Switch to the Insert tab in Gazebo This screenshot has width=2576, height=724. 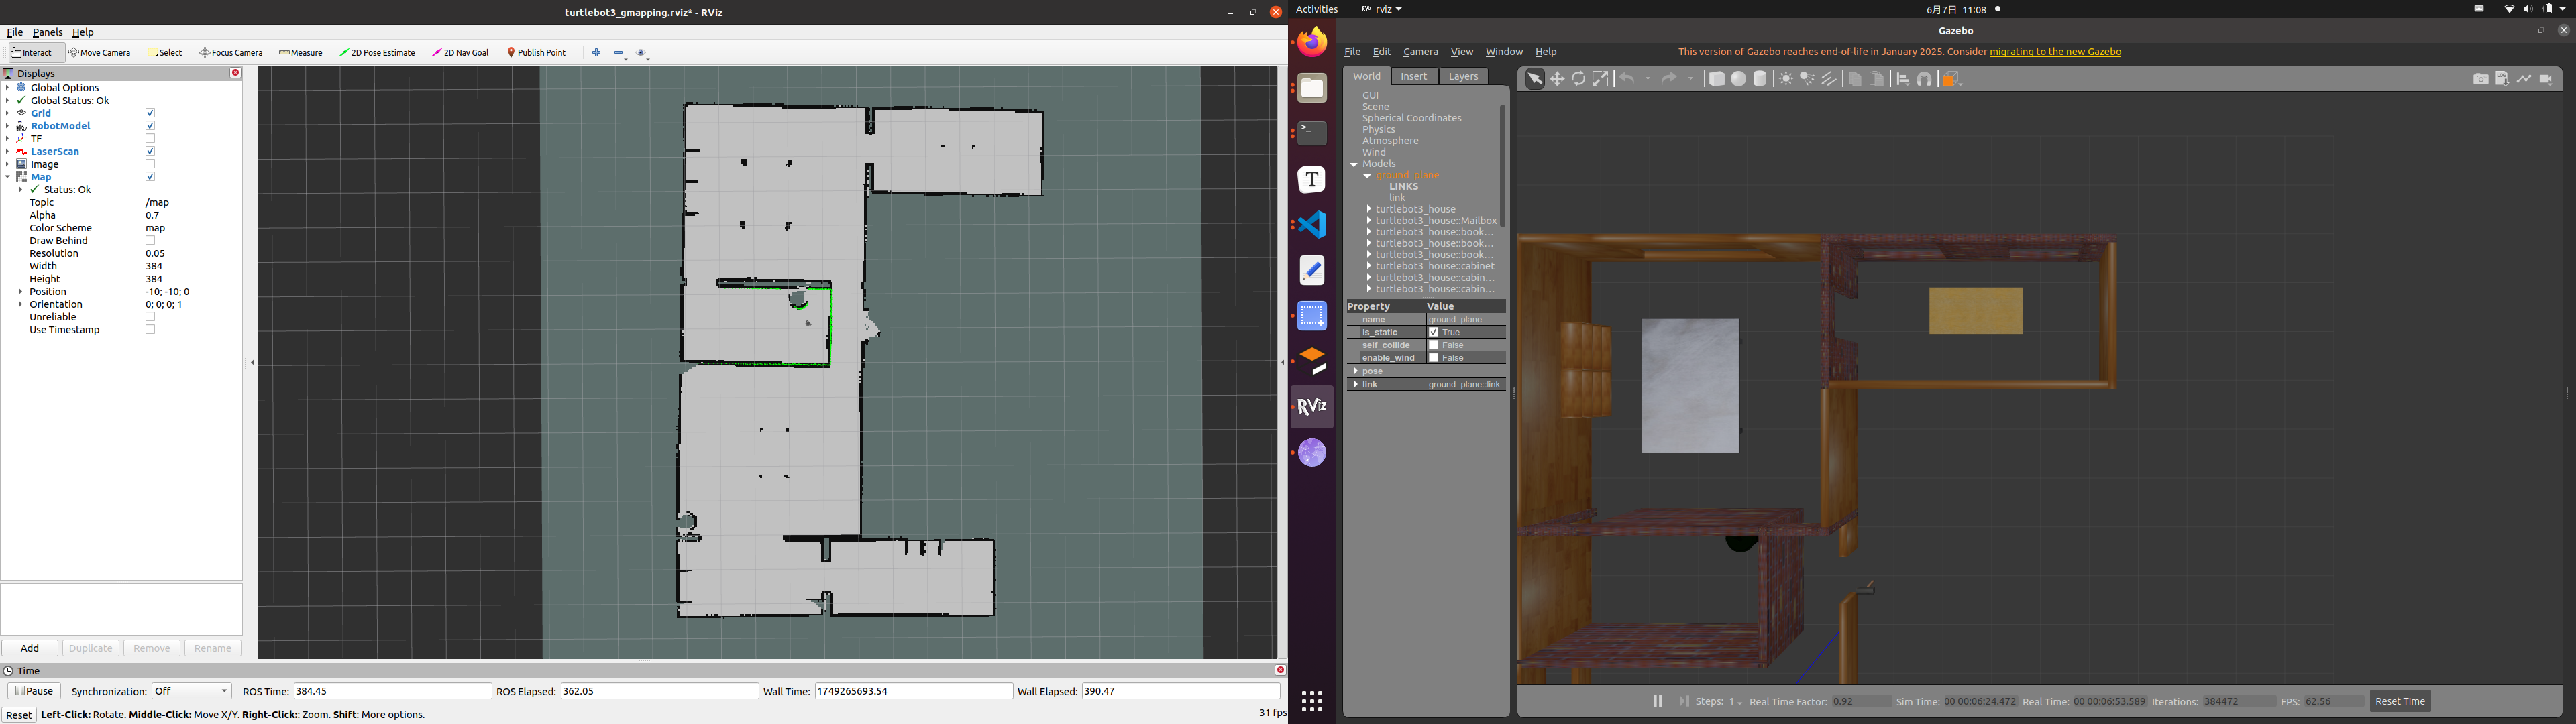pyautogui.click(x=1414, y=76)
